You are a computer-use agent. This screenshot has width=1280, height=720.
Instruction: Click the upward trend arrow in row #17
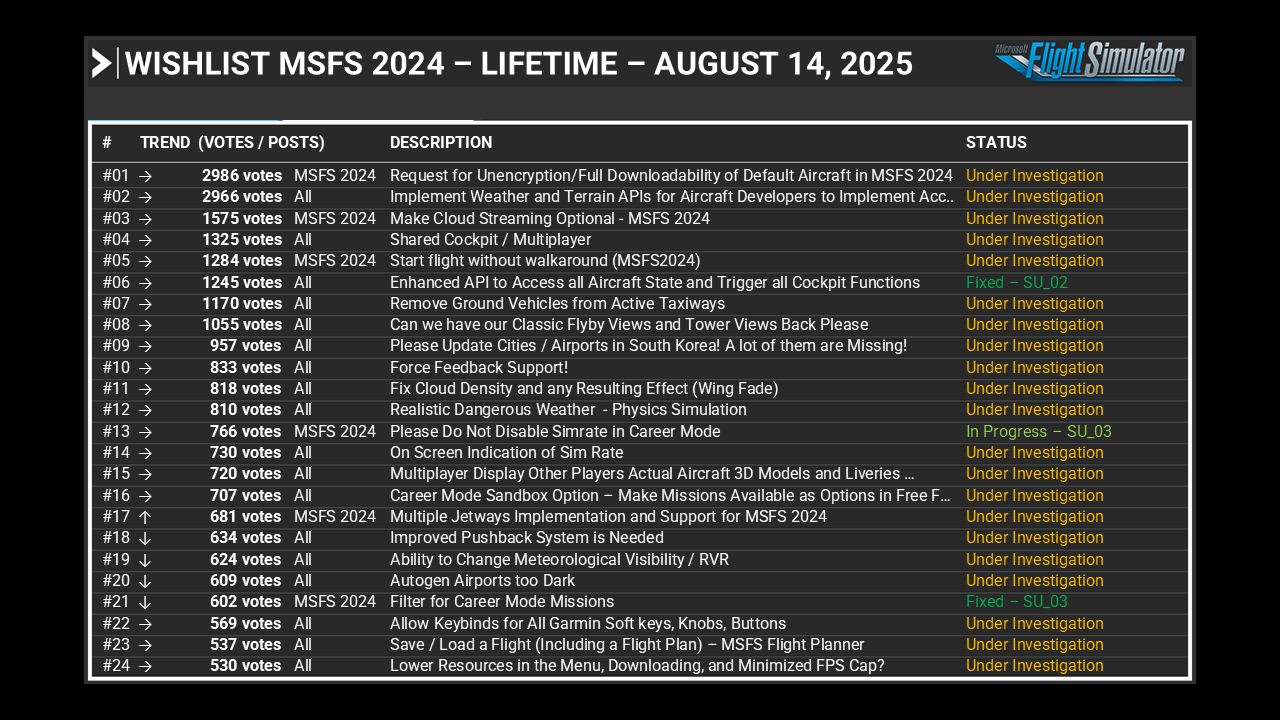click(145, 517)
